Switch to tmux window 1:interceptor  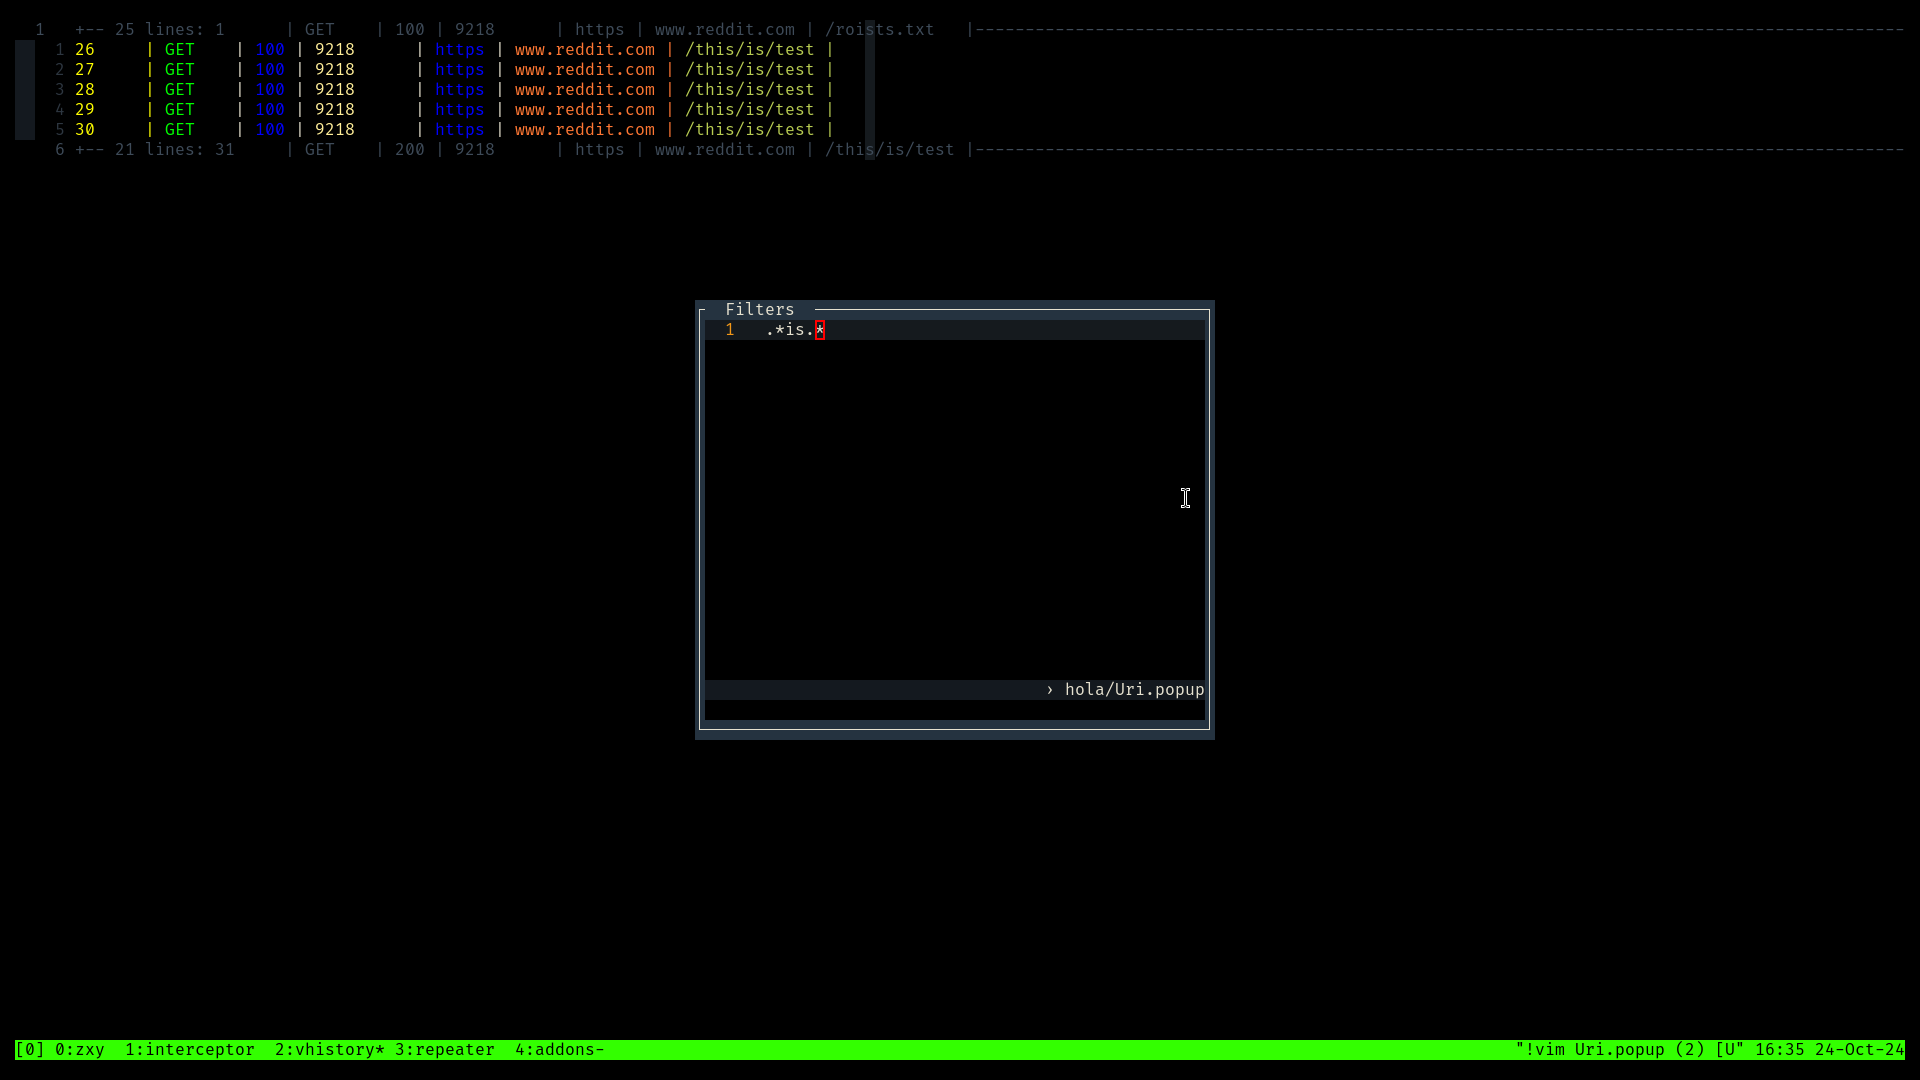pyautogui.click(x=189, y=1050)
